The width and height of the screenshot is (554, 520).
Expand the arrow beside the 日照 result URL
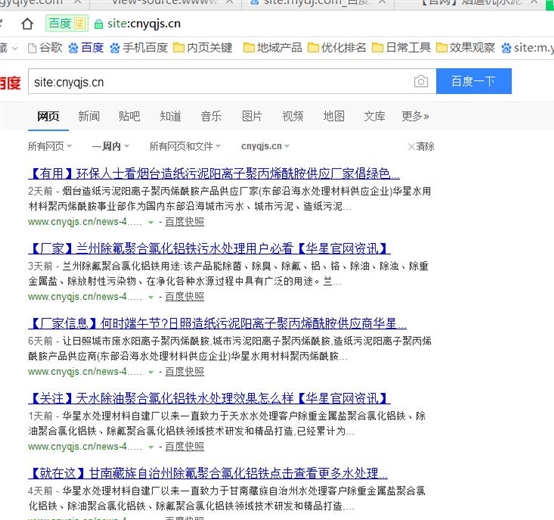coord(151,372)
